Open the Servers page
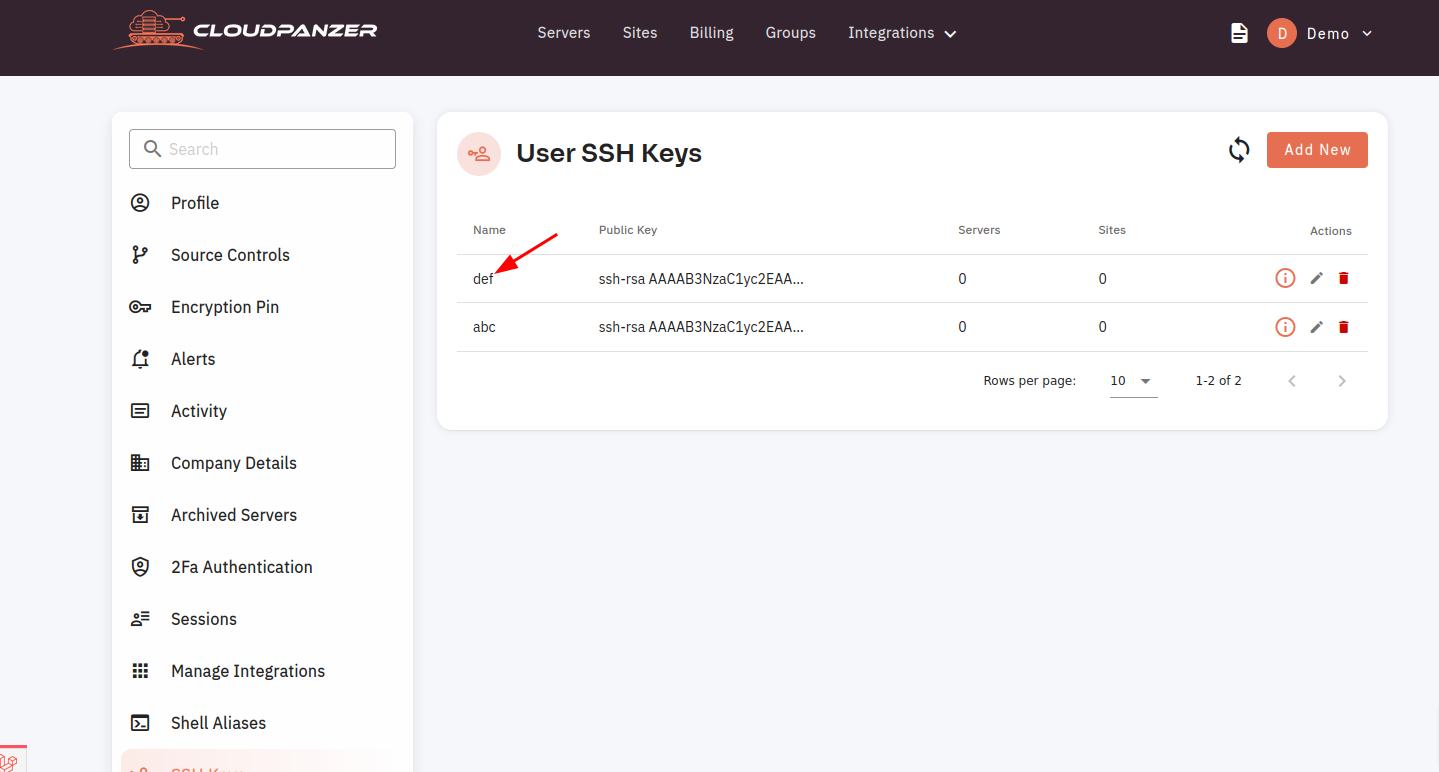 [564, 33]
